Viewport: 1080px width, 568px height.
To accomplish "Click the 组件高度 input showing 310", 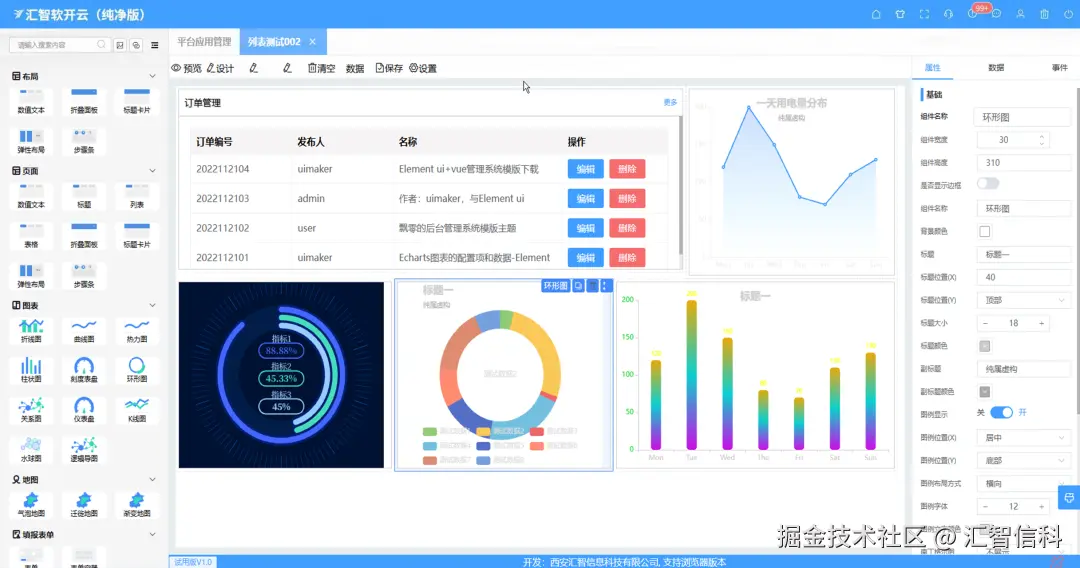I will [1024, 162].
